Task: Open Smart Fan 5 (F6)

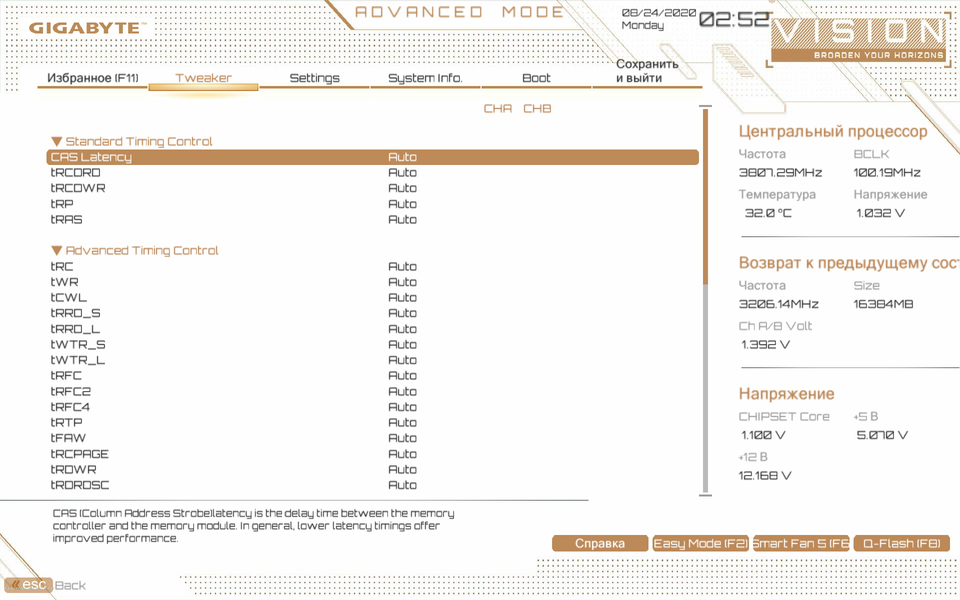Action: 801,544
